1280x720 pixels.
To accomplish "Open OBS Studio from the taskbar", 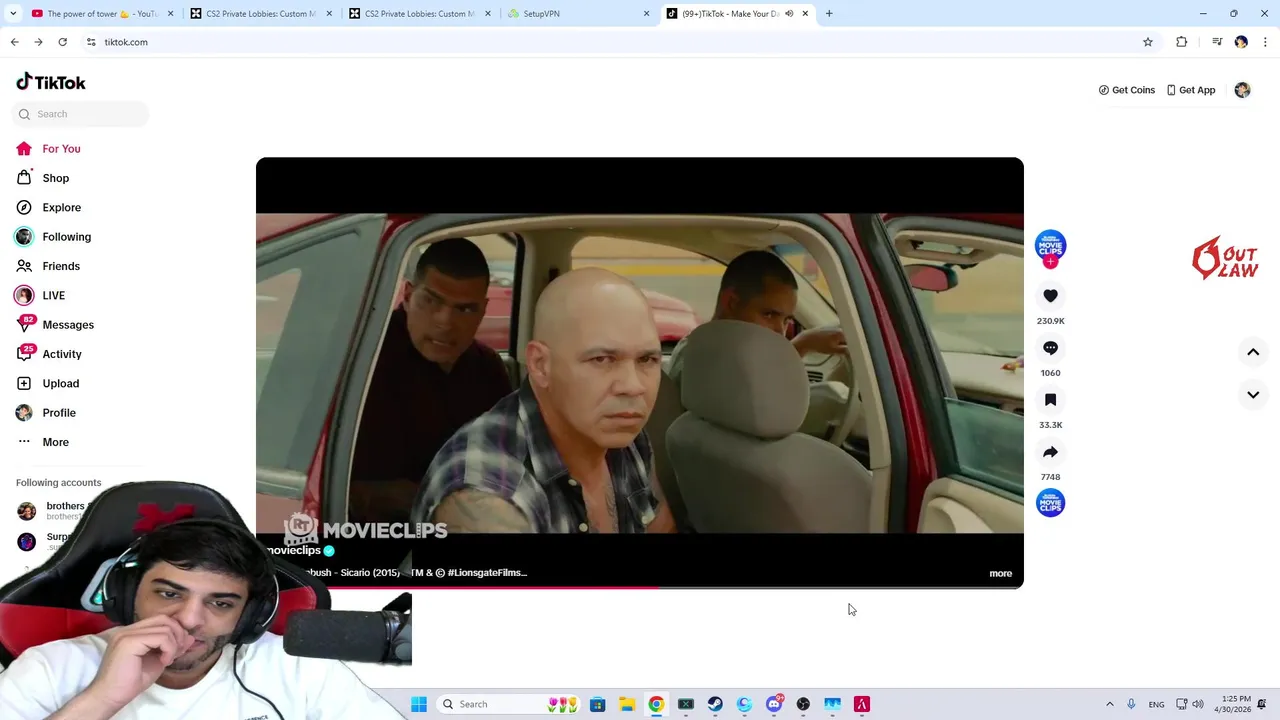I will click(803, 704).
